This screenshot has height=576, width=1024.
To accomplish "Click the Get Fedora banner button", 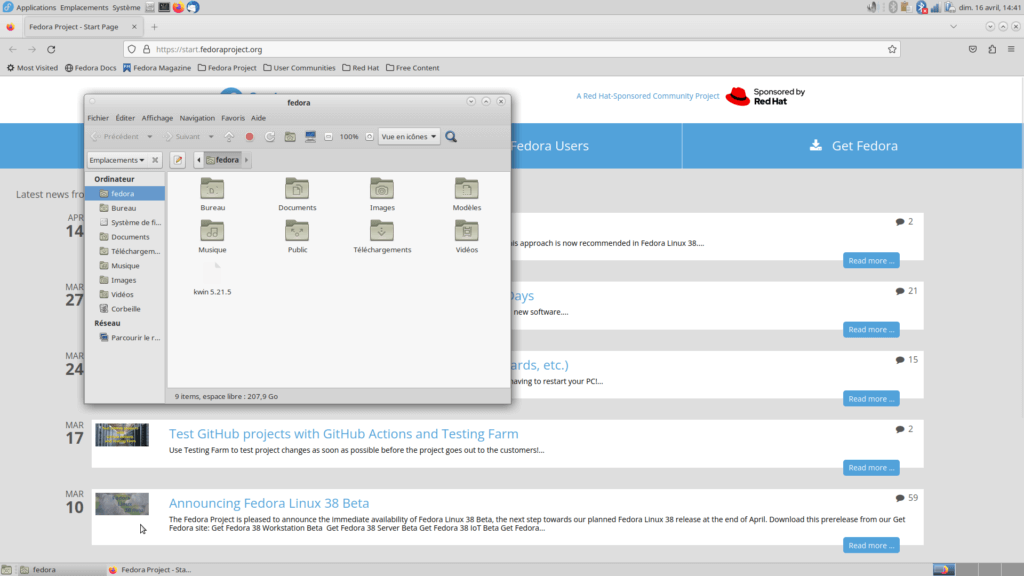I will [853, 146].
